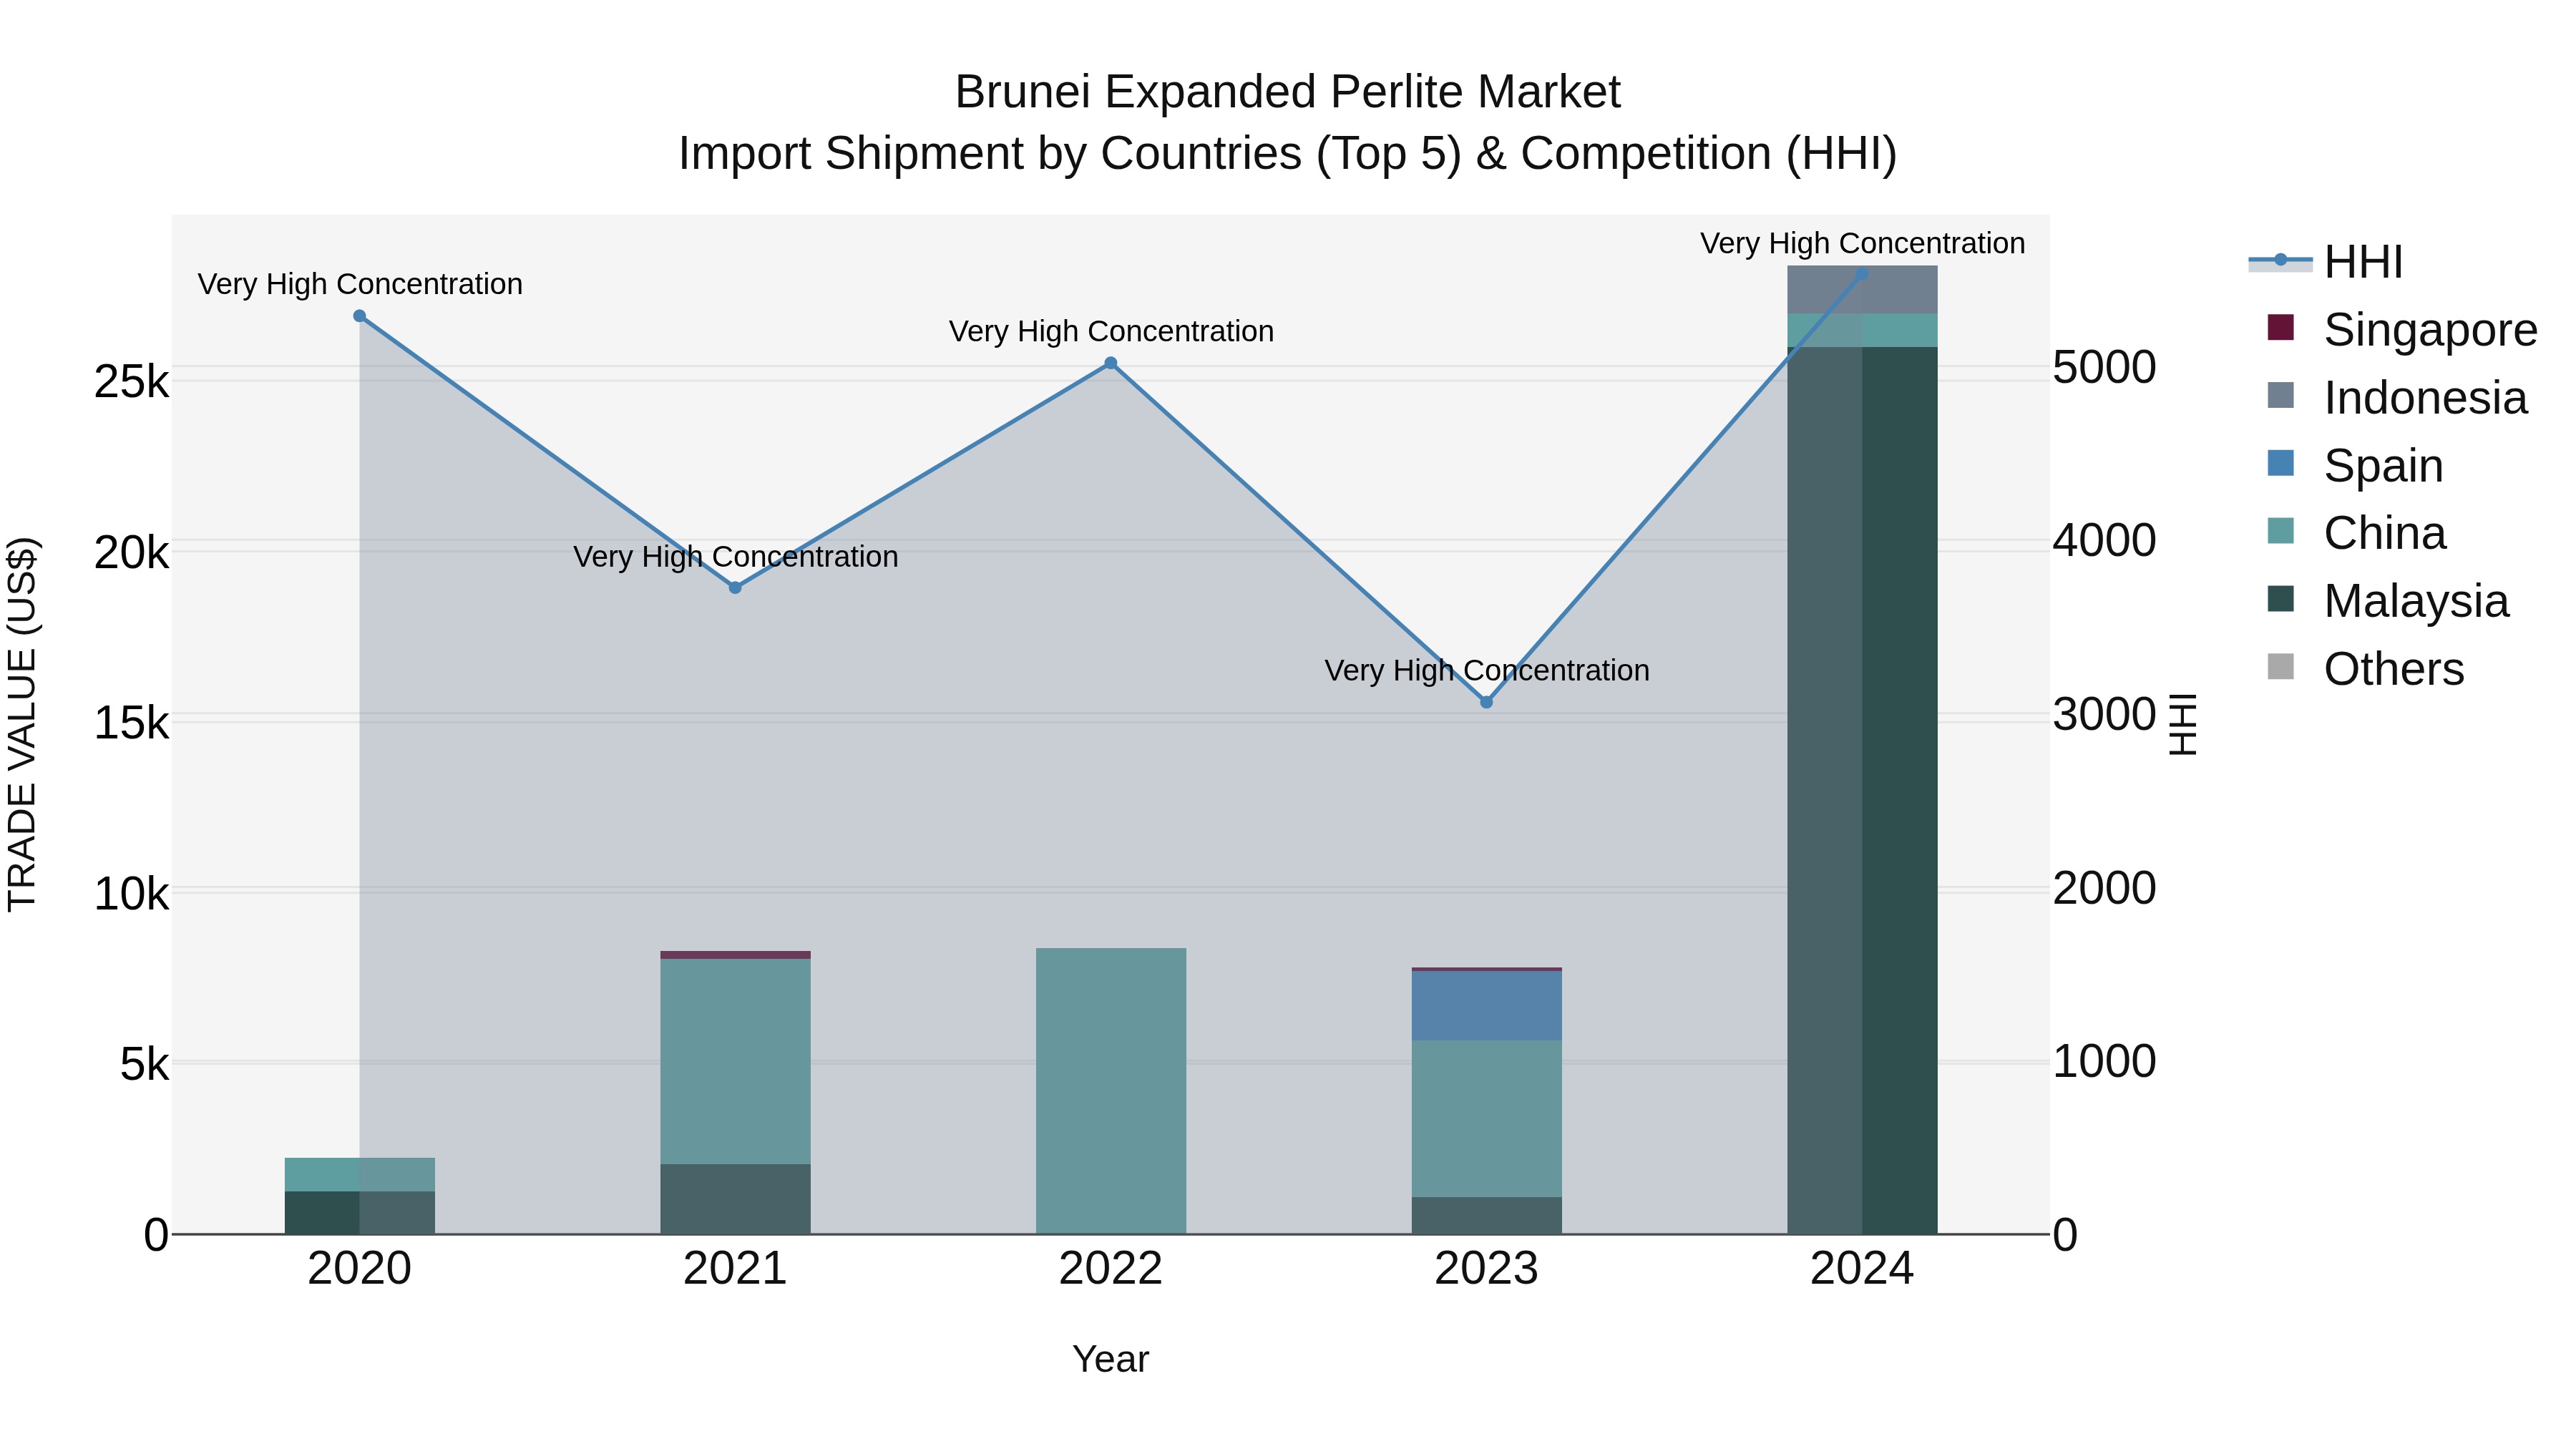Select the 2024 HHI data point
This screenshot has height=1449, width=2576.
[1862, 273]
